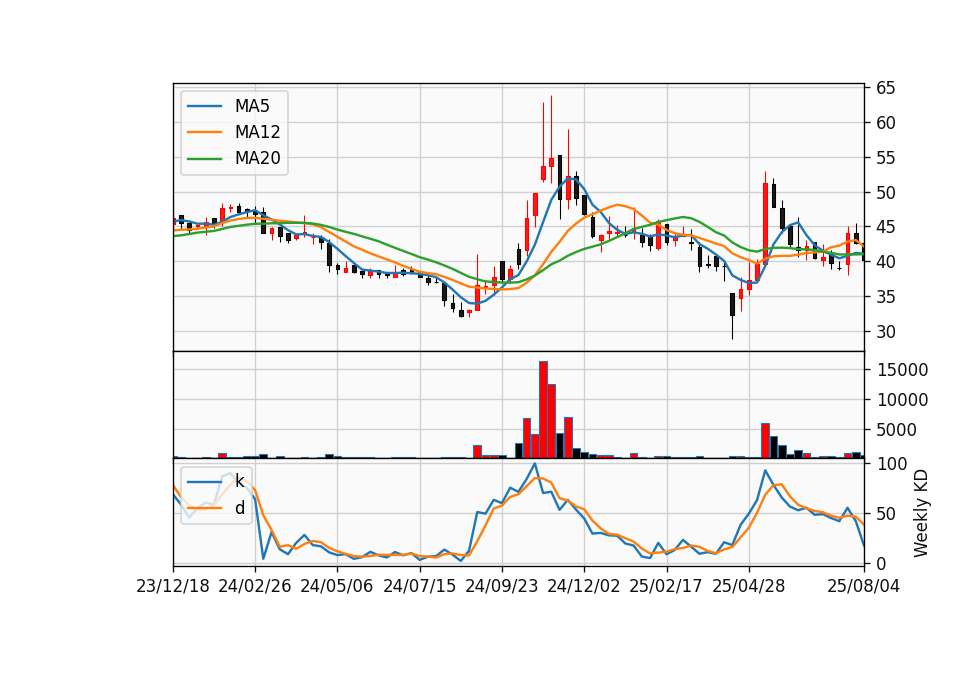Screen dimensions: 960x690
Task: Click the MA5 legend label
Action: 252,106
